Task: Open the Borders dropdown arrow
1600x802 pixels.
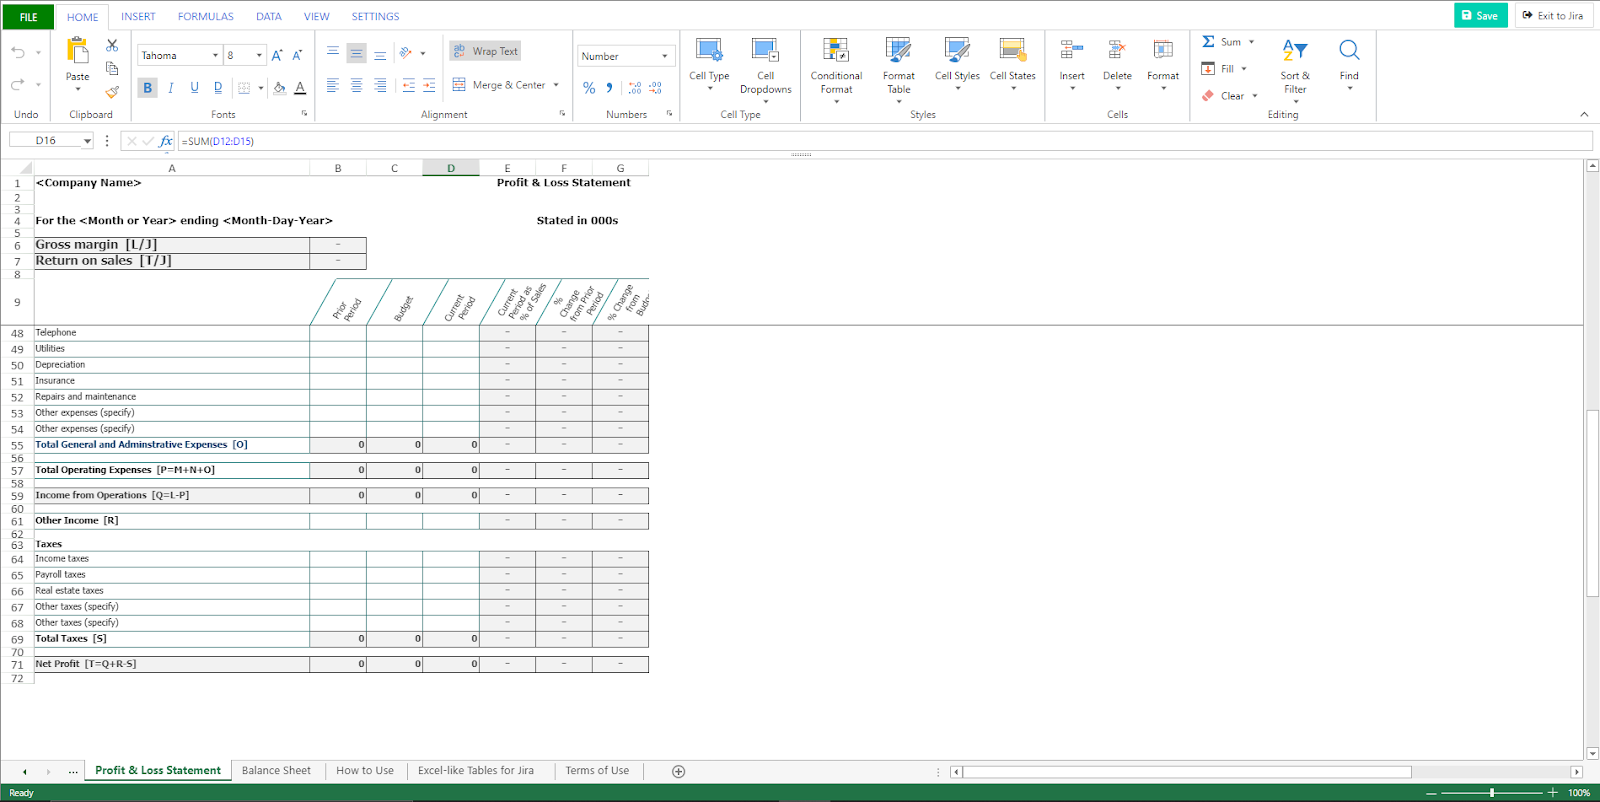Action: [x=261, y=88]
